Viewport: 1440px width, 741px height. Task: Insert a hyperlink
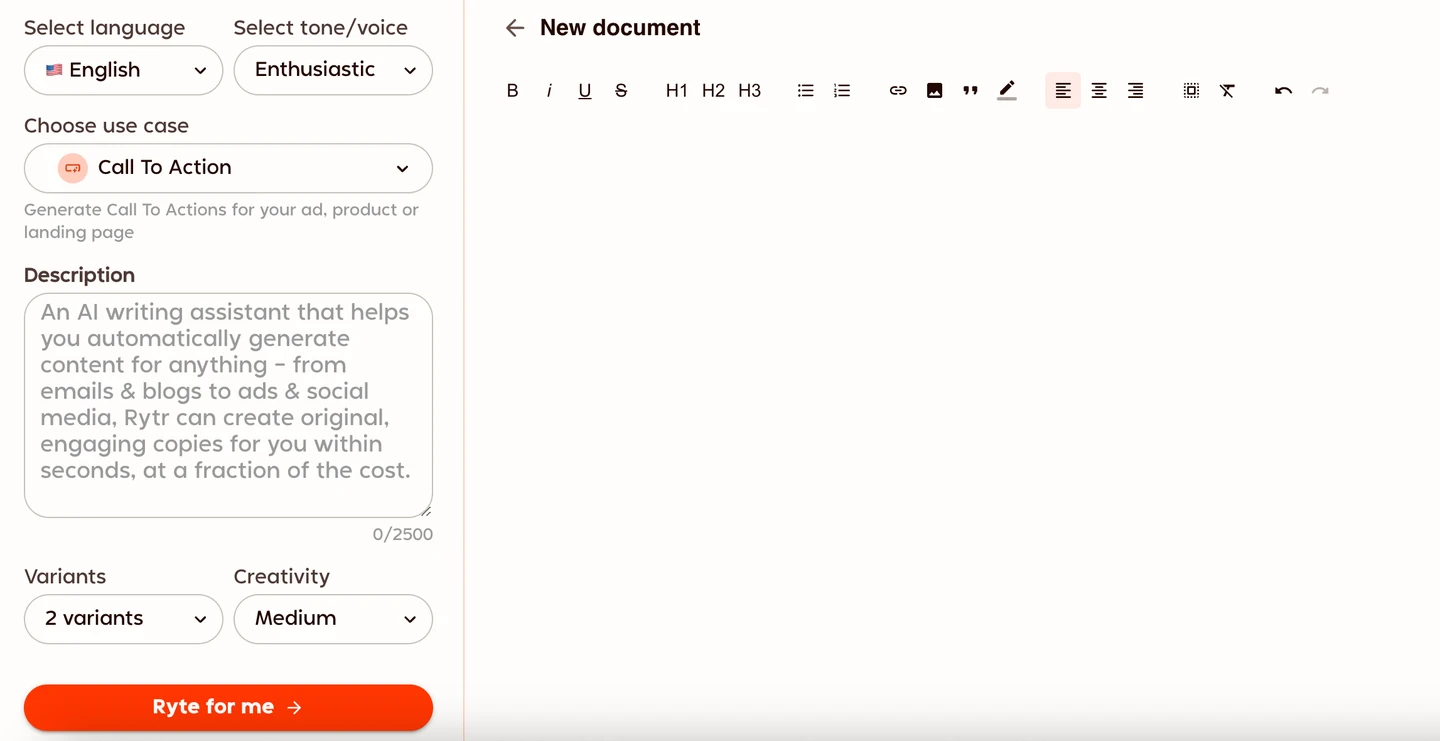coord(898,91)
